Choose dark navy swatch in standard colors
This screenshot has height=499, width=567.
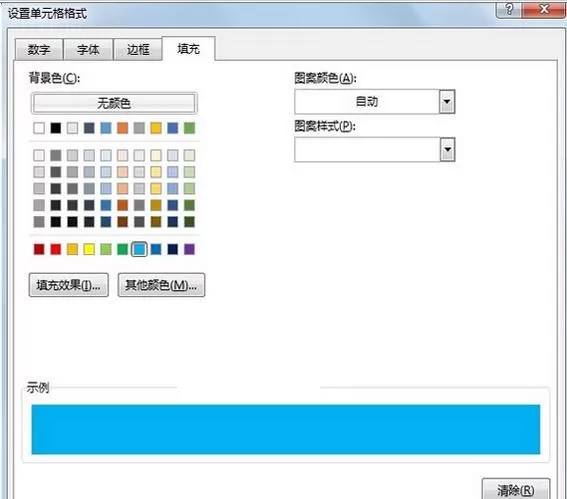[x=172, y=249]
